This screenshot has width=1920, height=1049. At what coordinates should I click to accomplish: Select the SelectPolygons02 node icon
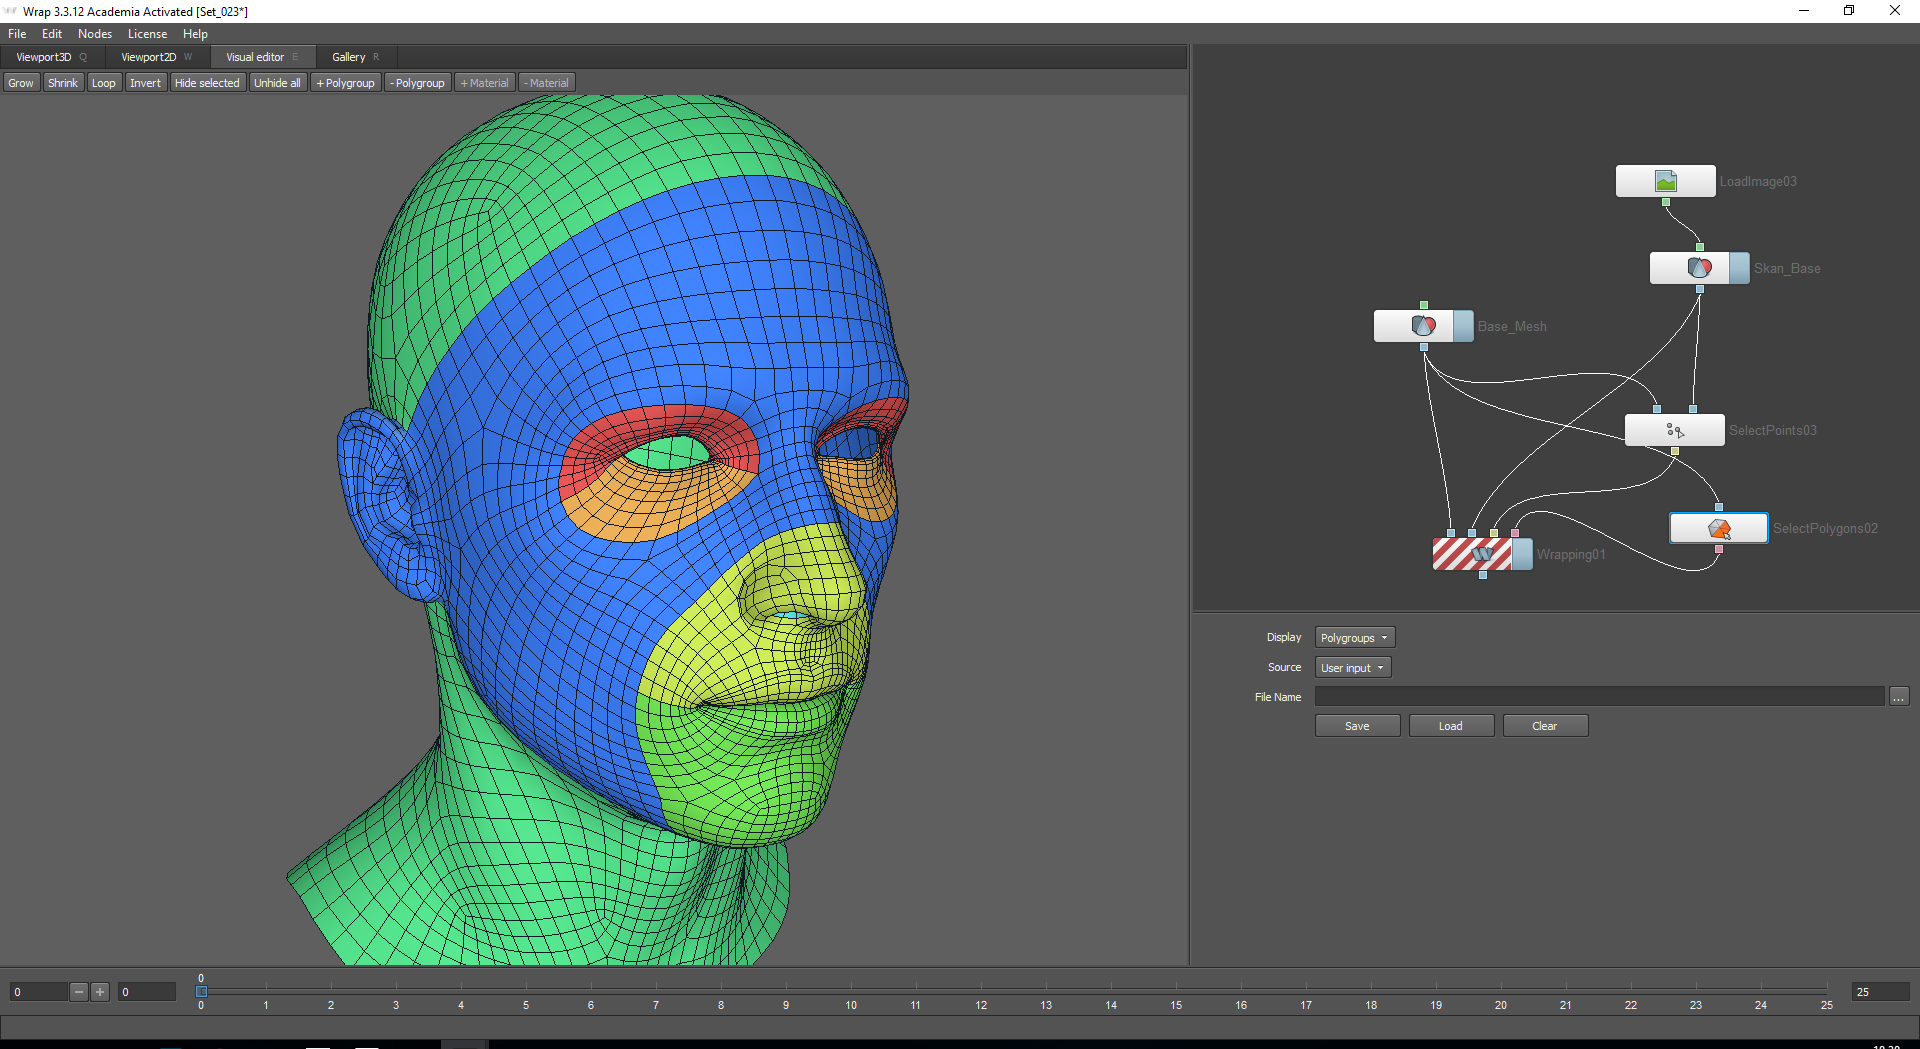(1718, 528)
